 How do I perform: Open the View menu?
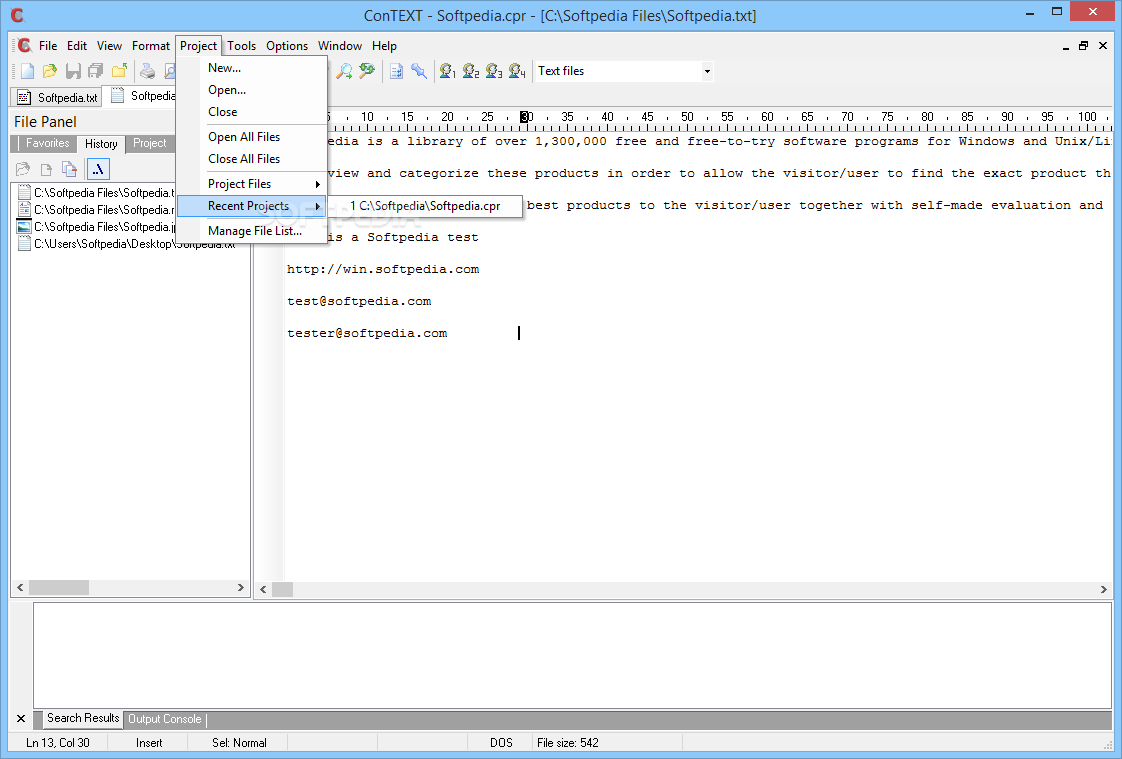tap(109, 46)
